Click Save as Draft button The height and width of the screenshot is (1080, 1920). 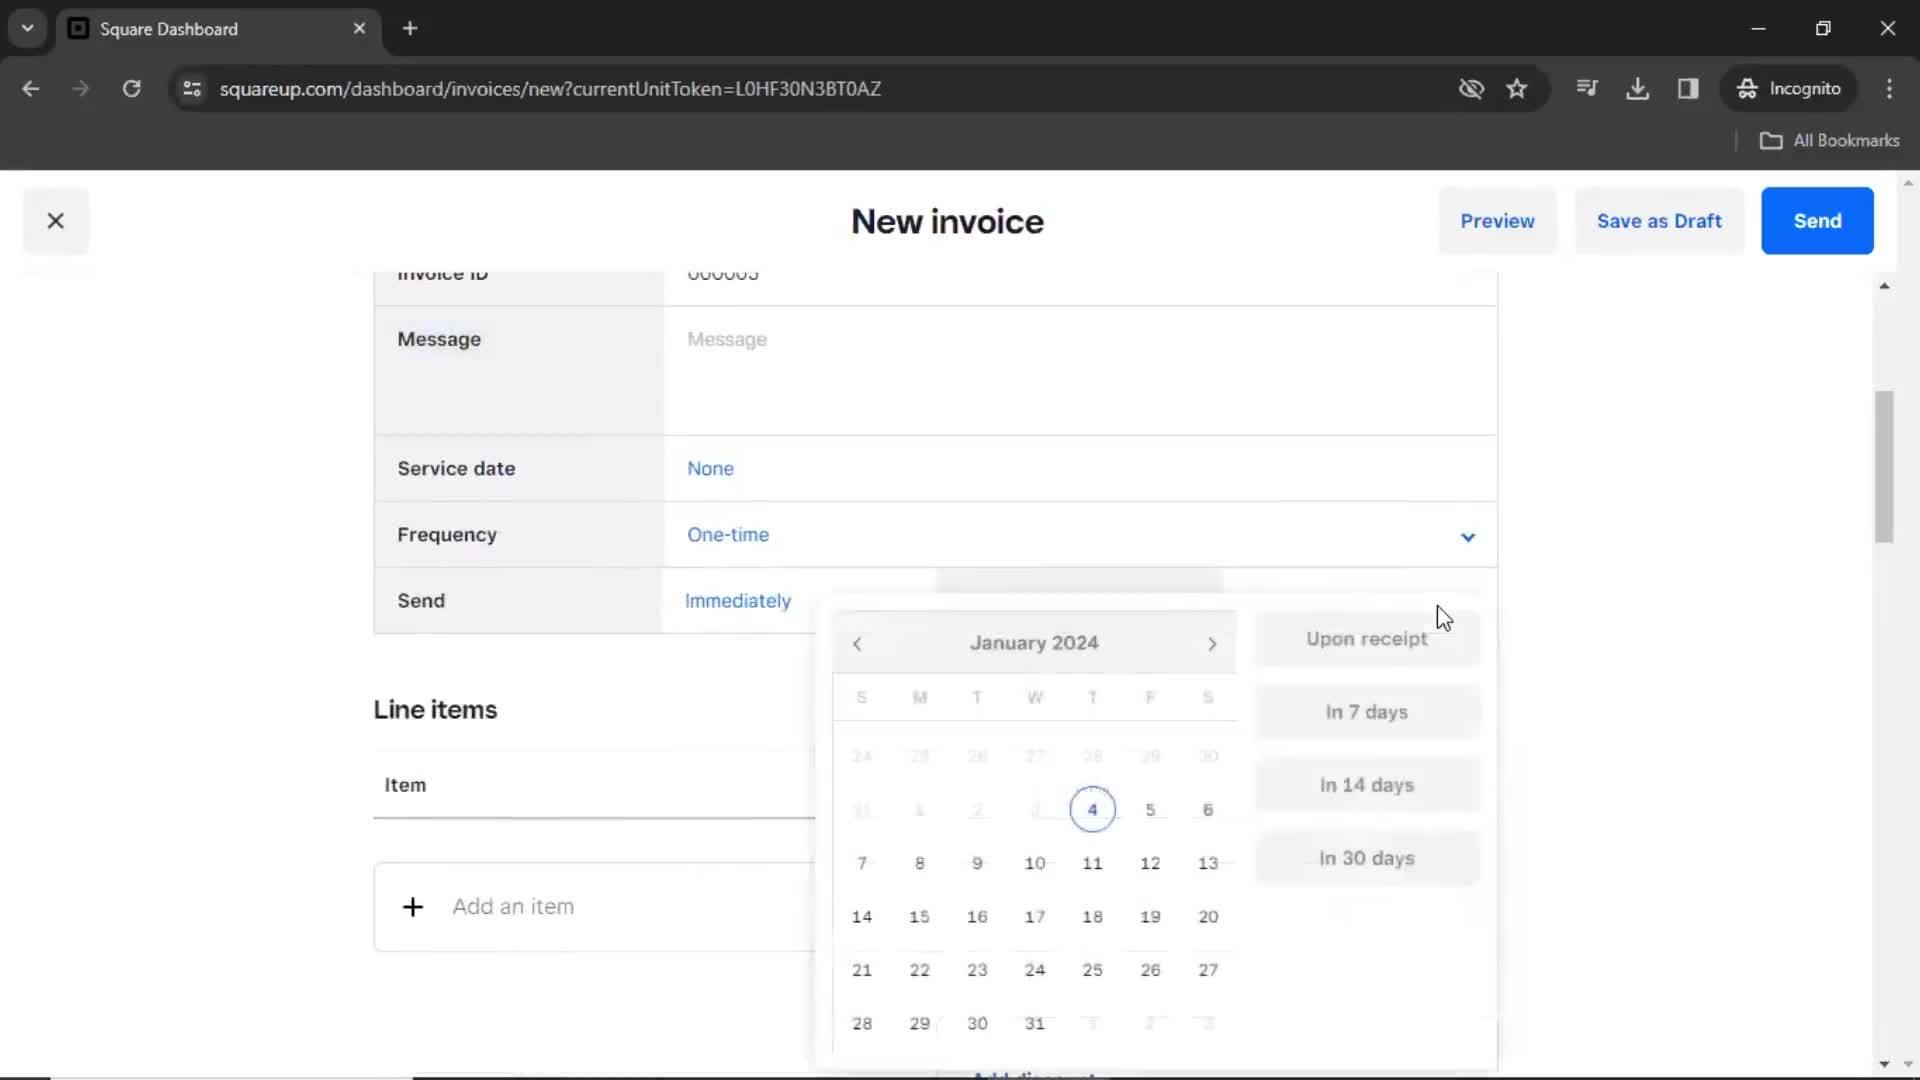click(1659, 220)
